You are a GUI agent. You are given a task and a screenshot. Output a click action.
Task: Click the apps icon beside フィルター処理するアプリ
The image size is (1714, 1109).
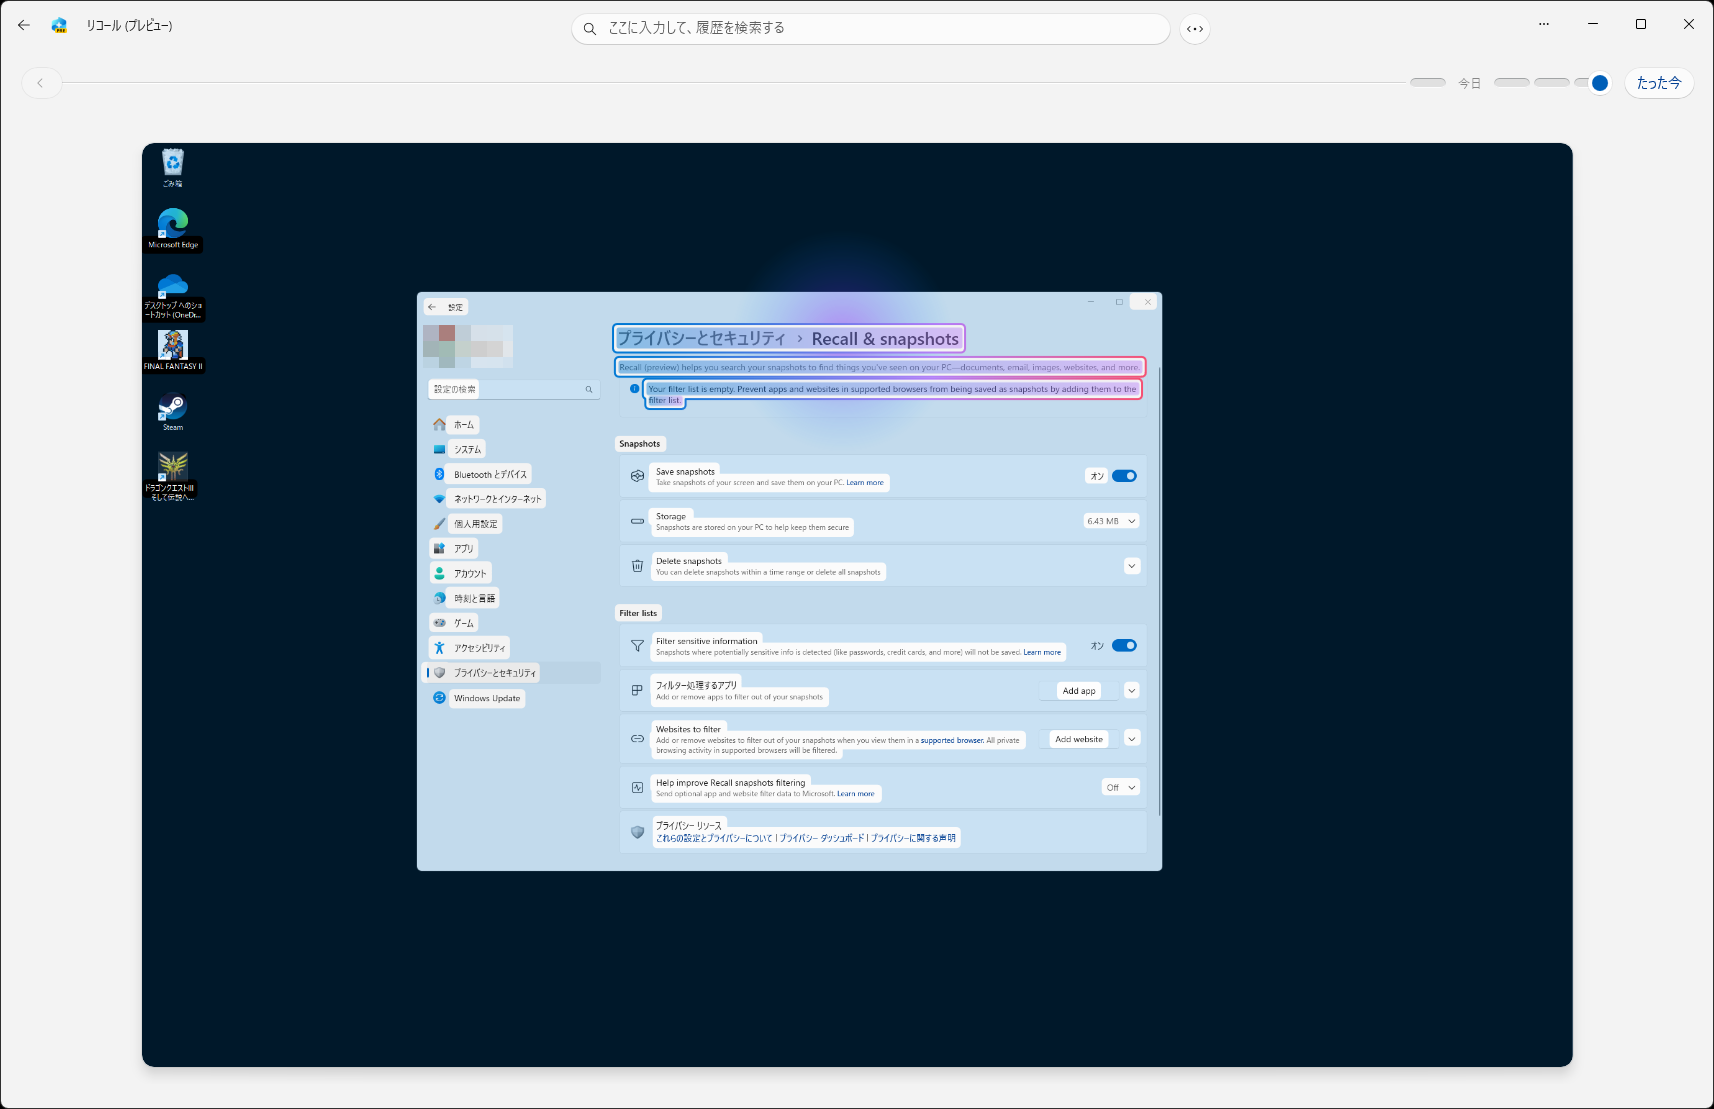point(637,690)
